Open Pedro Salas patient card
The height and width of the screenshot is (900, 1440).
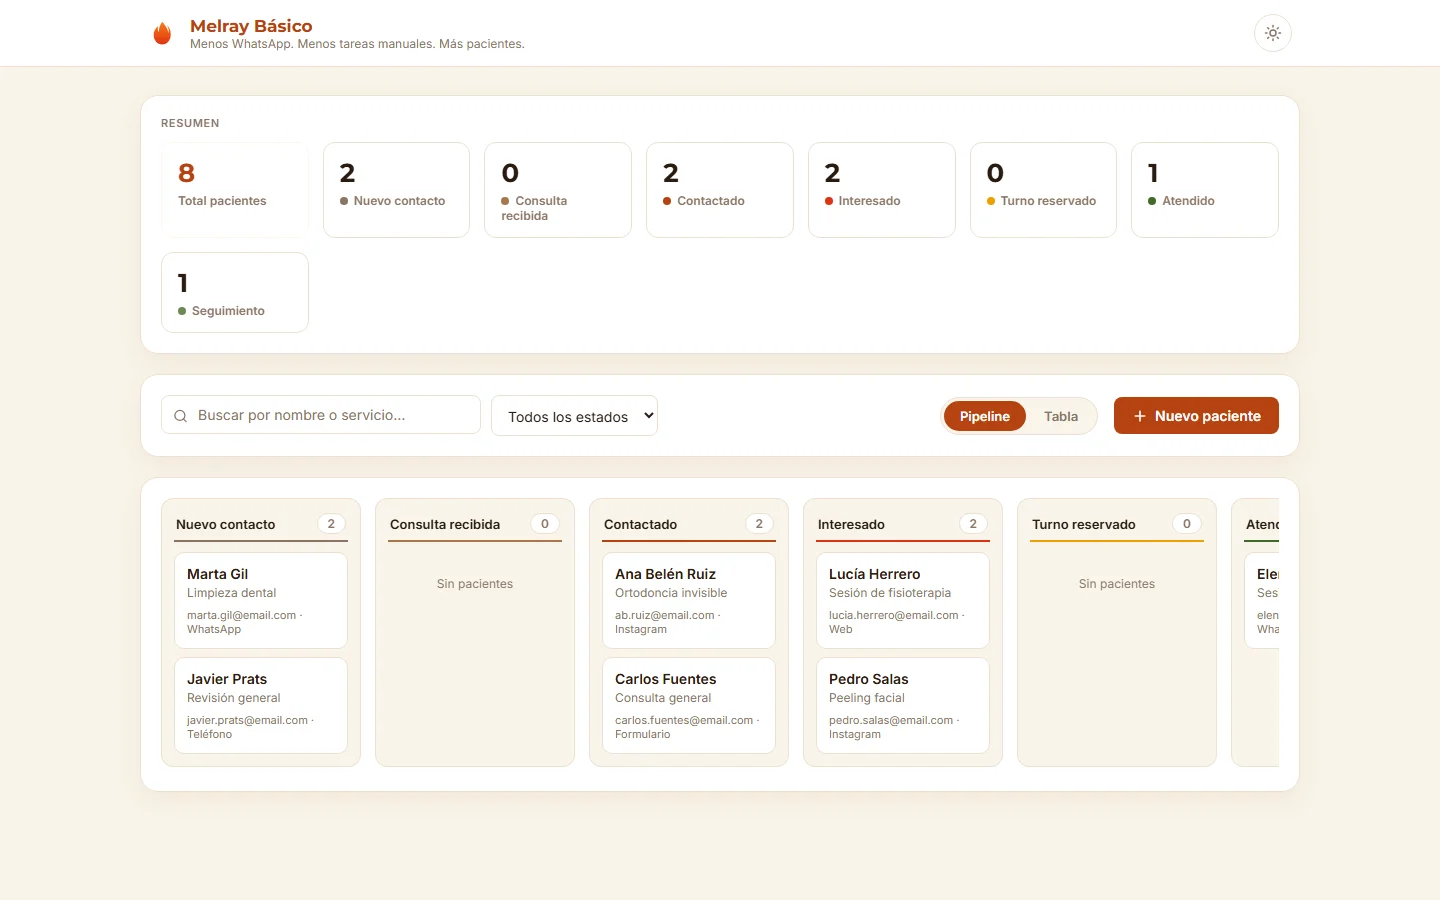coord(903,705)
